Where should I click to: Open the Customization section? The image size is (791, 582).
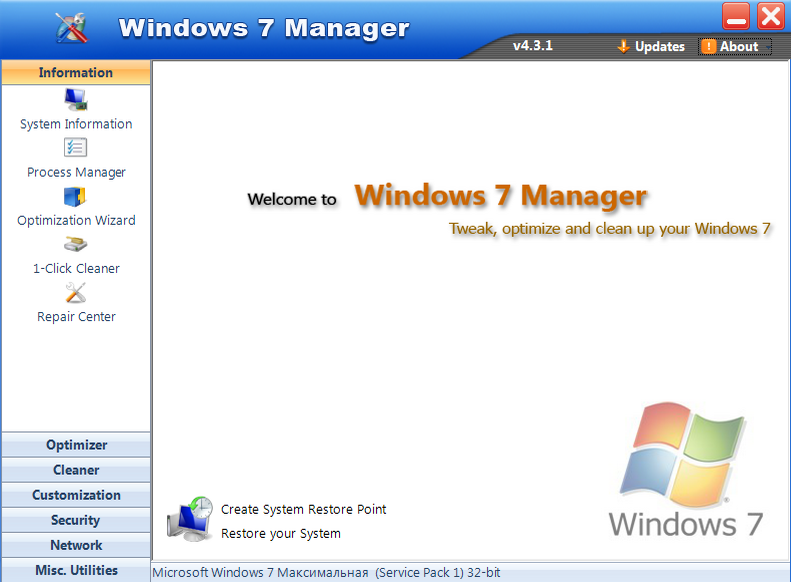coord(76,495)
